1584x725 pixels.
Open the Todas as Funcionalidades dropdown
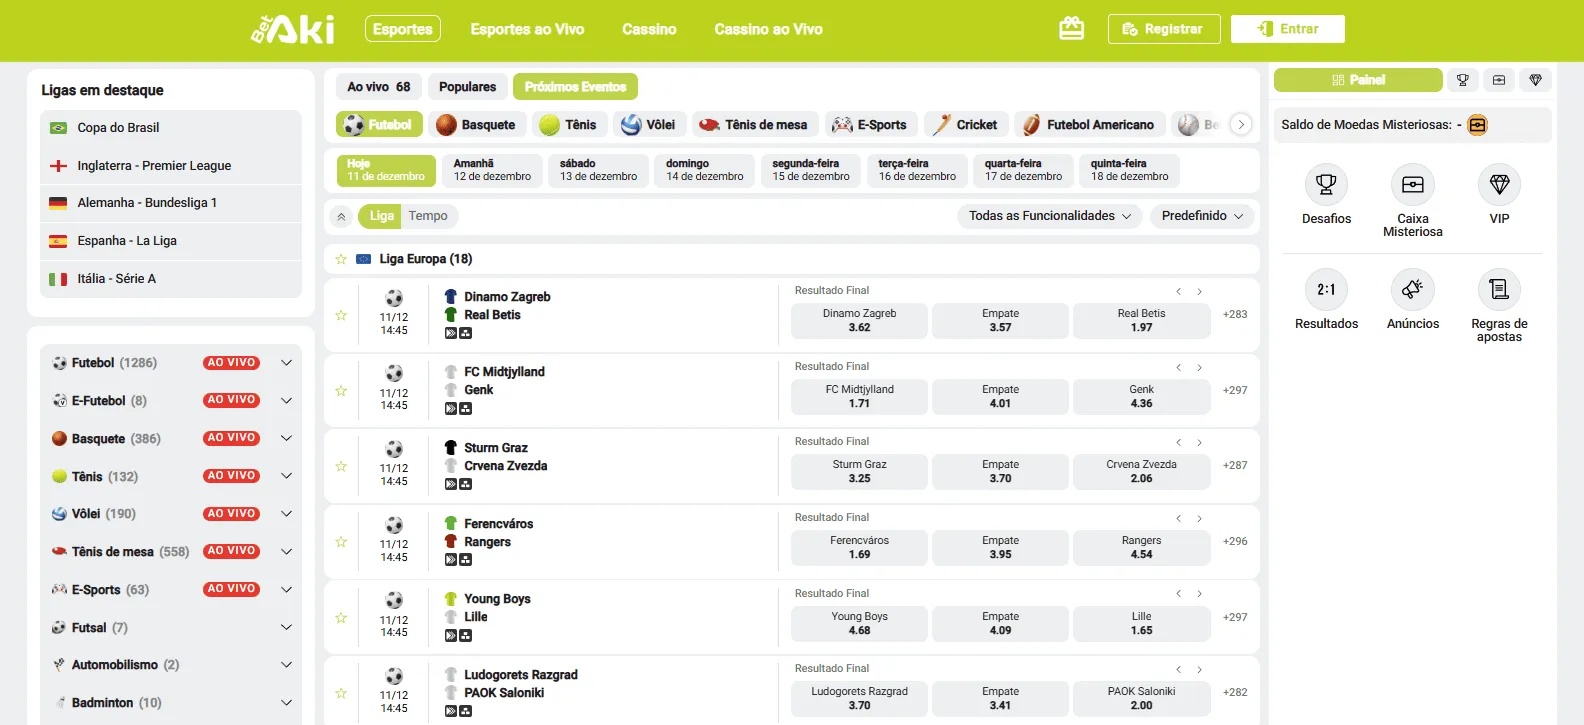[x=1049, y=216]
